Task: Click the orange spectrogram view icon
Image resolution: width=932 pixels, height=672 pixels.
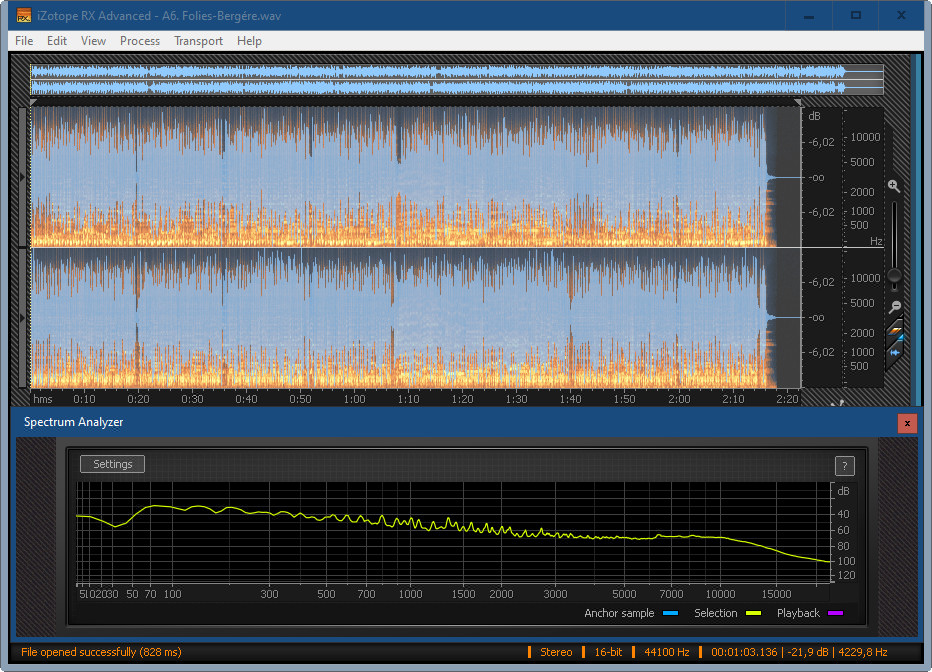Action: [x=895, y=330]
